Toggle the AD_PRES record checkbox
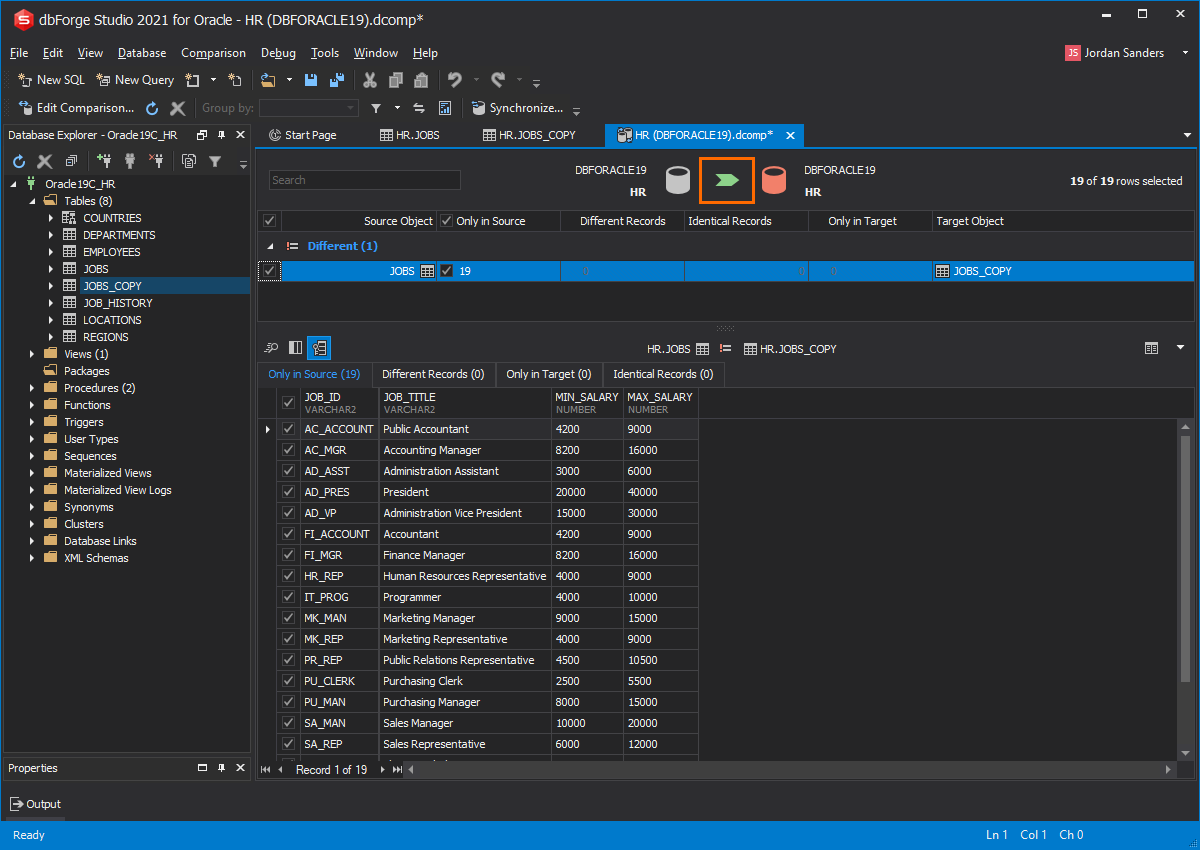The width and height of the screenshot is (1200, 850). pos(288,491)
